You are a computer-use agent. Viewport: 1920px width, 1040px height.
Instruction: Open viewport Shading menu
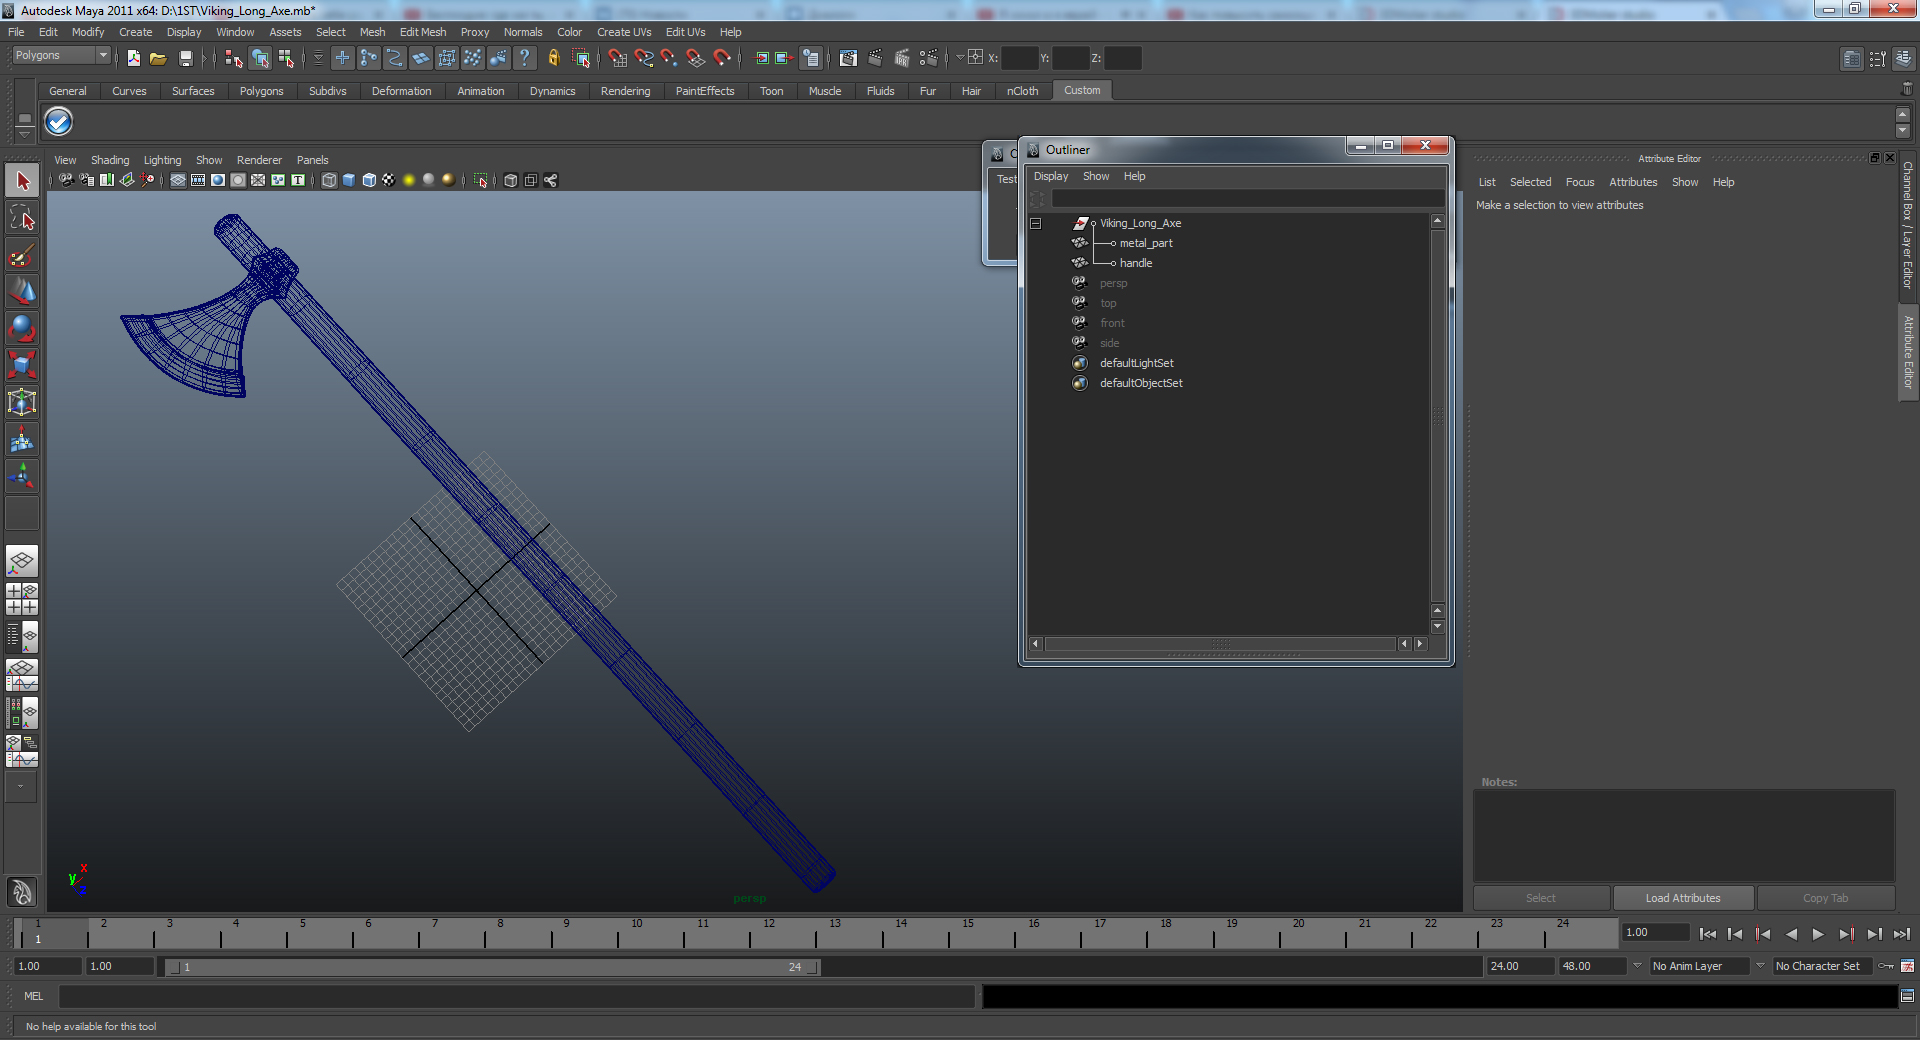click(110, 160)
